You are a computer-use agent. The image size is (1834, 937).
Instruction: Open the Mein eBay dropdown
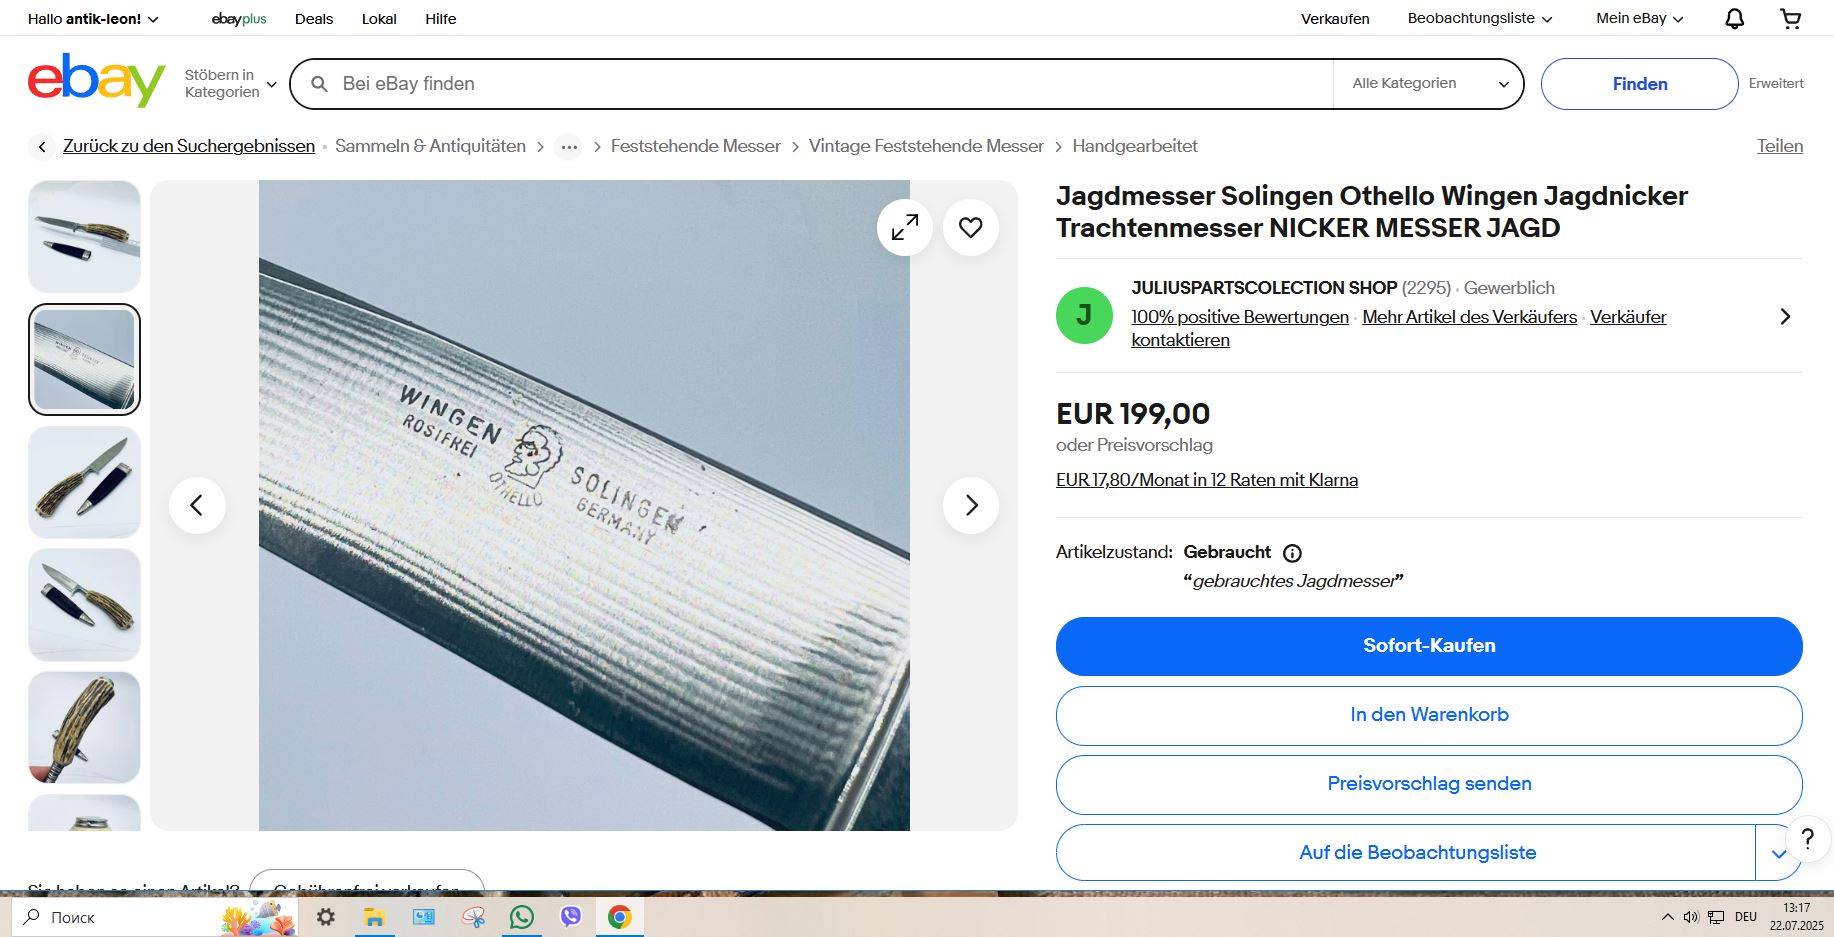pyautogui.click(x=1640, y=19)
